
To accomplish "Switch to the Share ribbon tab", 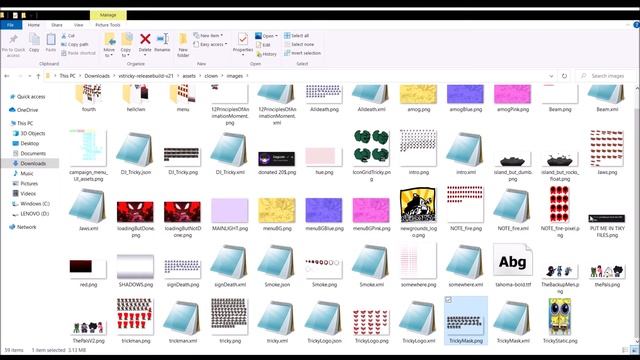I will click(57, 25).
